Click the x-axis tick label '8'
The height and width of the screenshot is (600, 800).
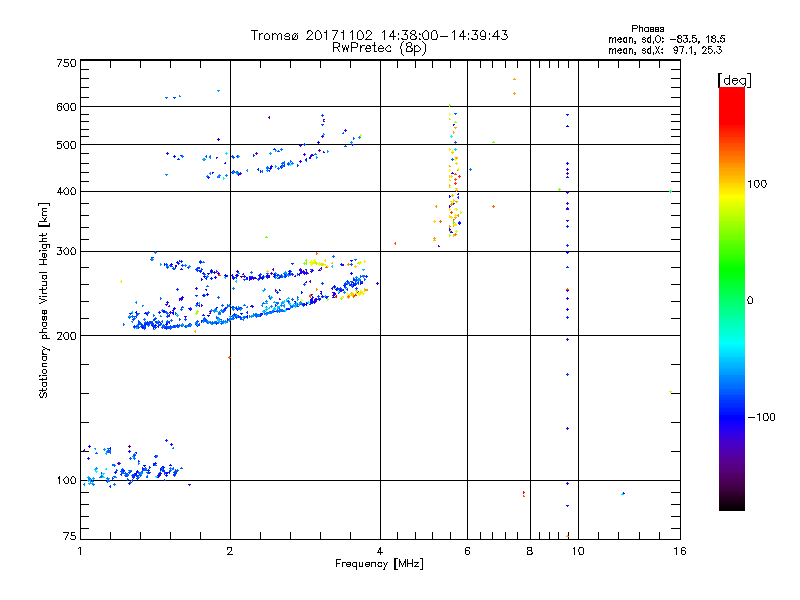tap(530, 551)
